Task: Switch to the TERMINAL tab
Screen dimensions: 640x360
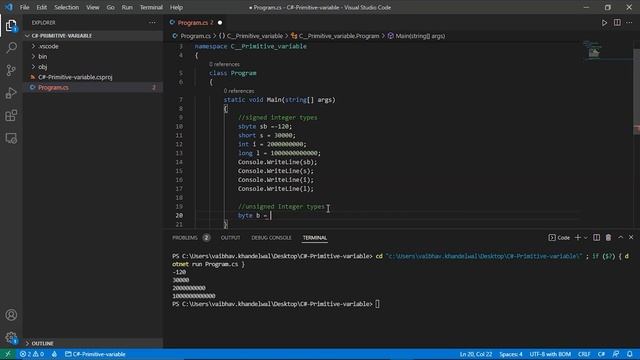Action: tap(315, 238)
